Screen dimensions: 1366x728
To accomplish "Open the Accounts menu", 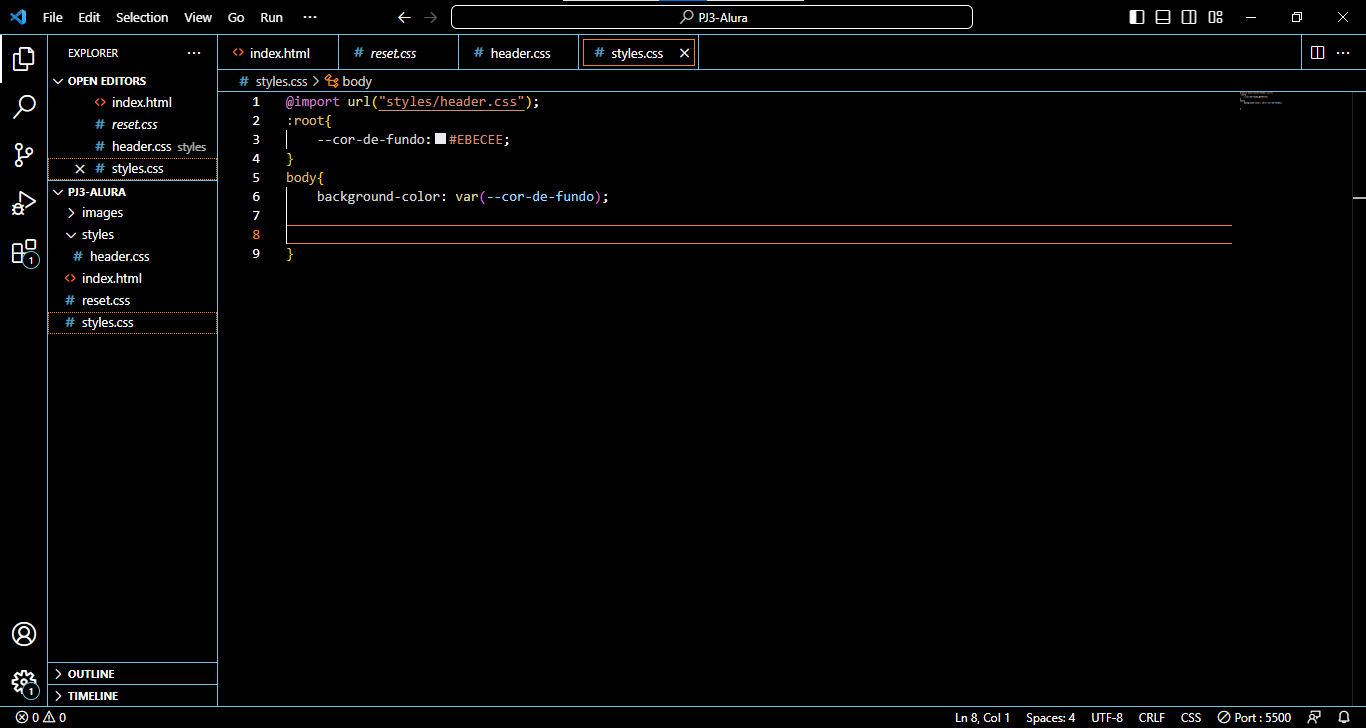I will [x=24, y=634].
